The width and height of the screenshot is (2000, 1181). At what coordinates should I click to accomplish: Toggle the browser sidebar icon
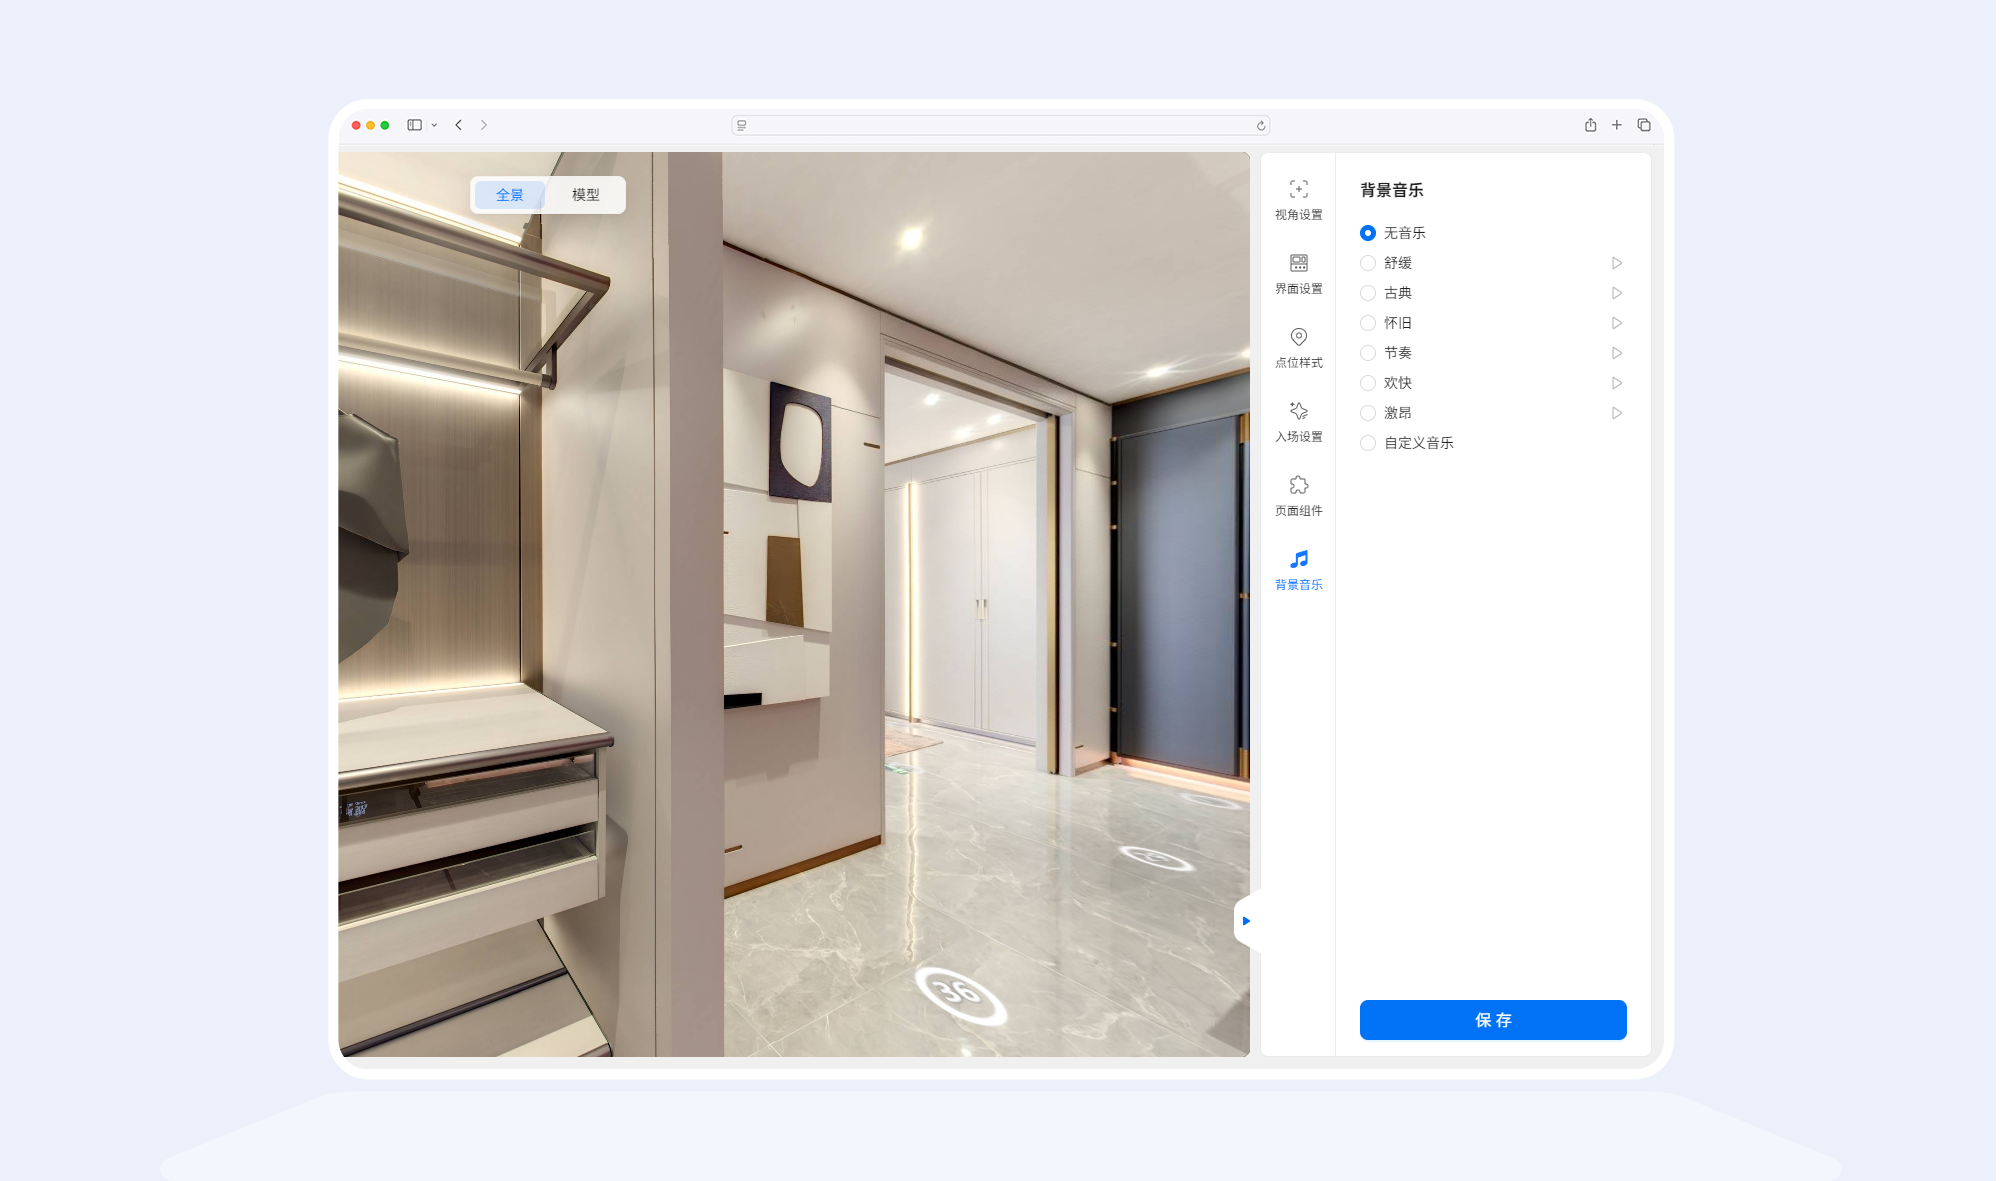point(414,125)
